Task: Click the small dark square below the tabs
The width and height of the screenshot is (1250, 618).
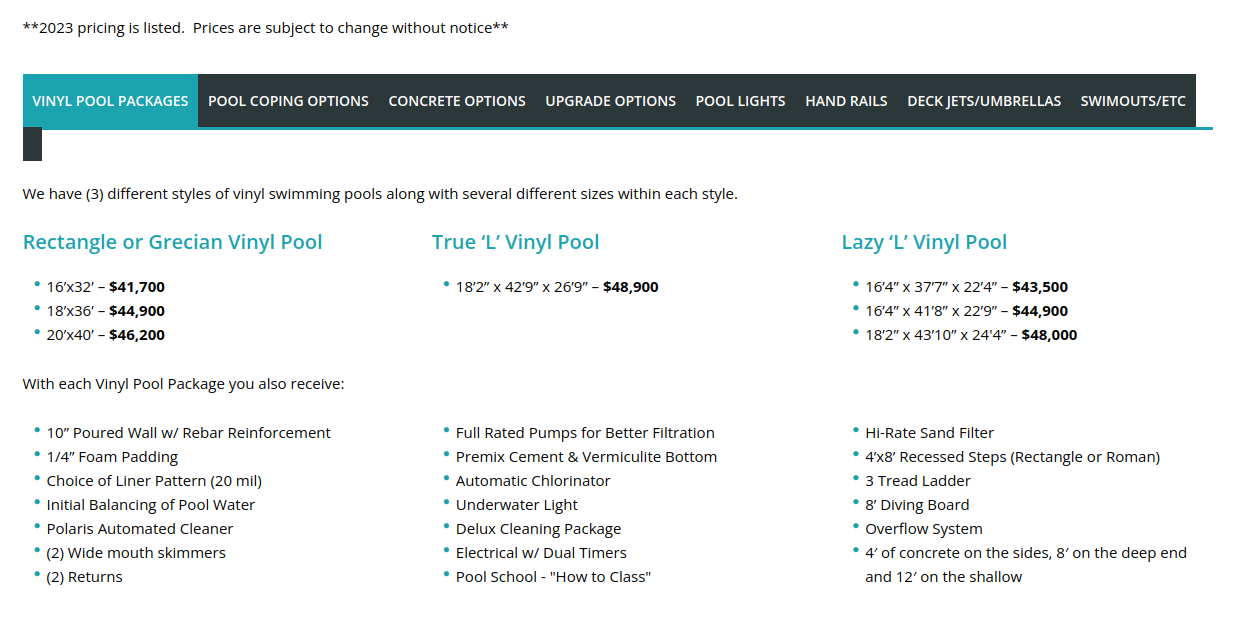Action: (32, 145)
